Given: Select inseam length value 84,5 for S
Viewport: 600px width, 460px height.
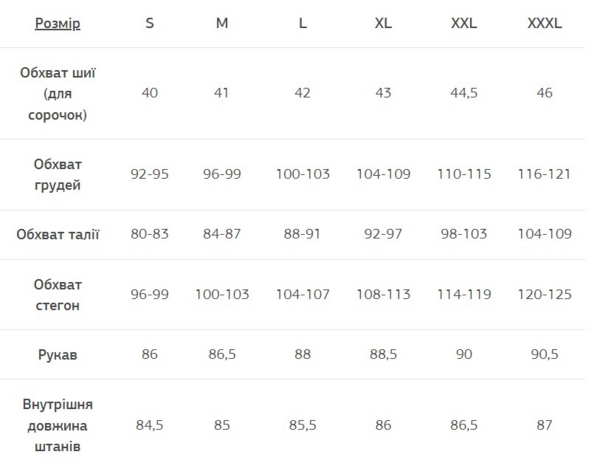Looking at the screenshot, I should (150, 425).
